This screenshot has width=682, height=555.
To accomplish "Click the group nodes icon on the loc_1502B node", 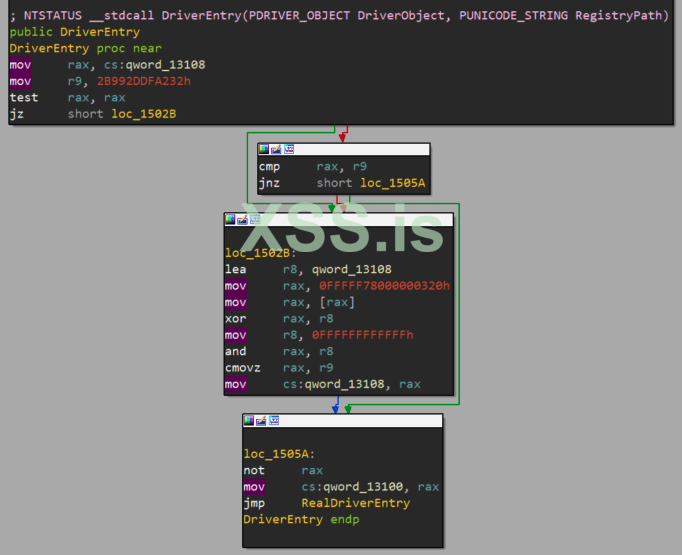I will pos(255,220).
